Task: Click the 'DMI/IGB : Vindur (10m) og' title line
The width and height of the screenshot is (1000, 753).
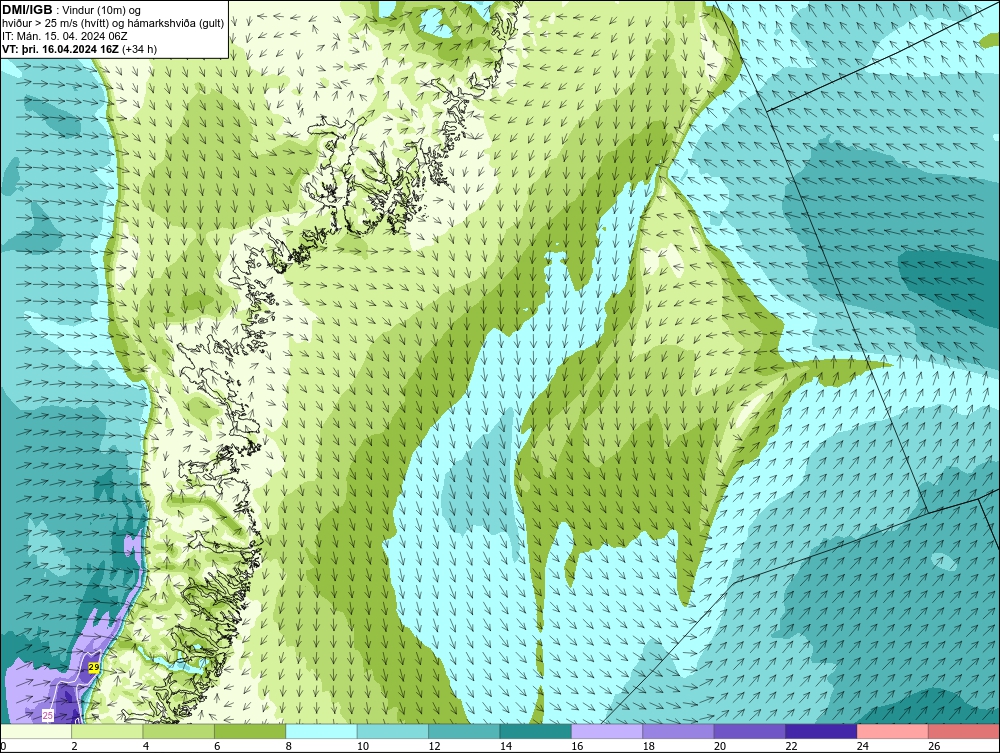Action: [x=72, y=10]
